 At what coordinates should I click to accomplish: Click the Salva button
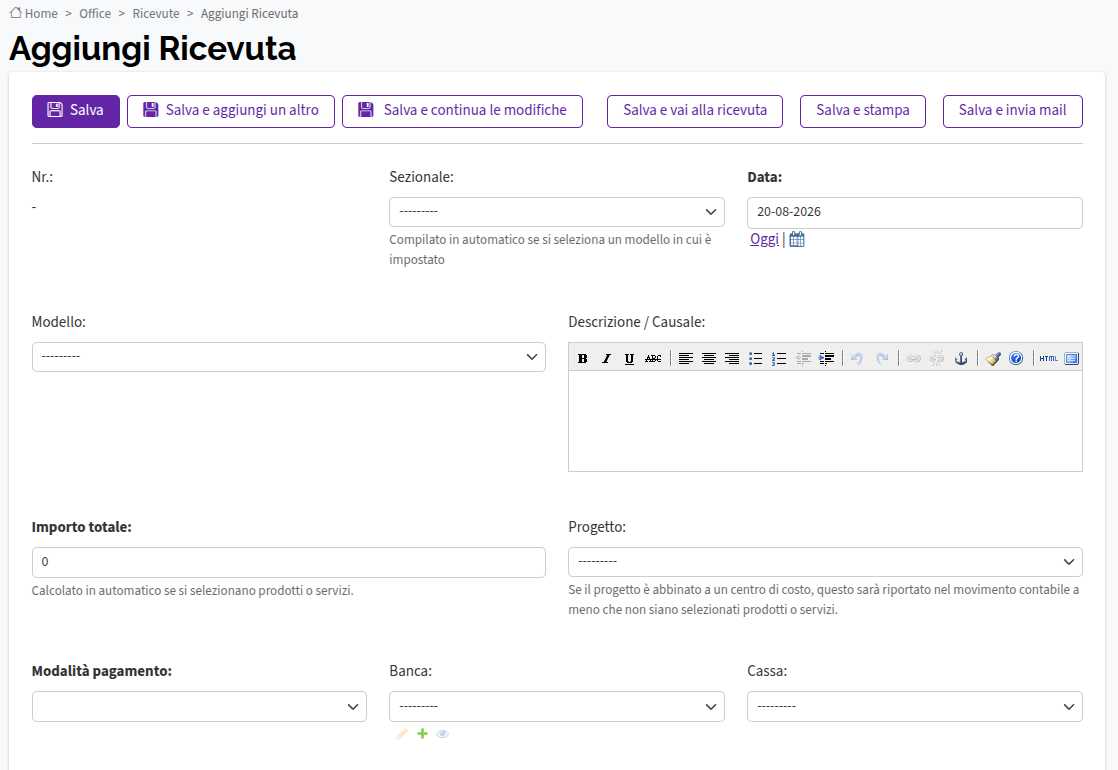point(76,111)
